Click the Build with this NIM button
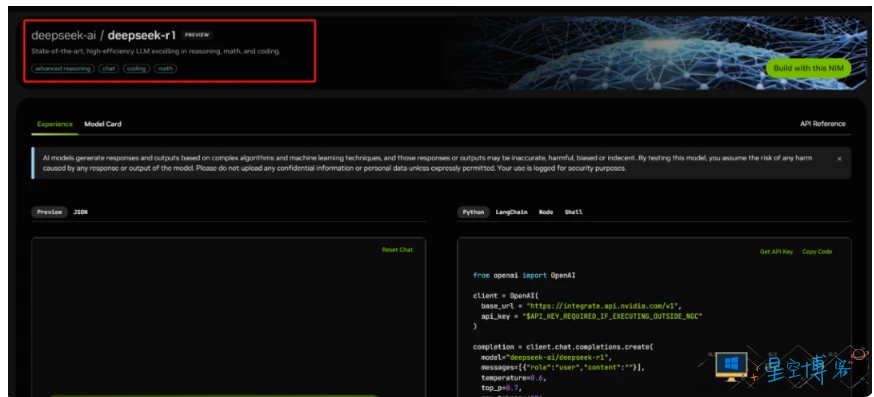This screenshot has width=874, height=397. pyautogui.click(x=808, y=69)
